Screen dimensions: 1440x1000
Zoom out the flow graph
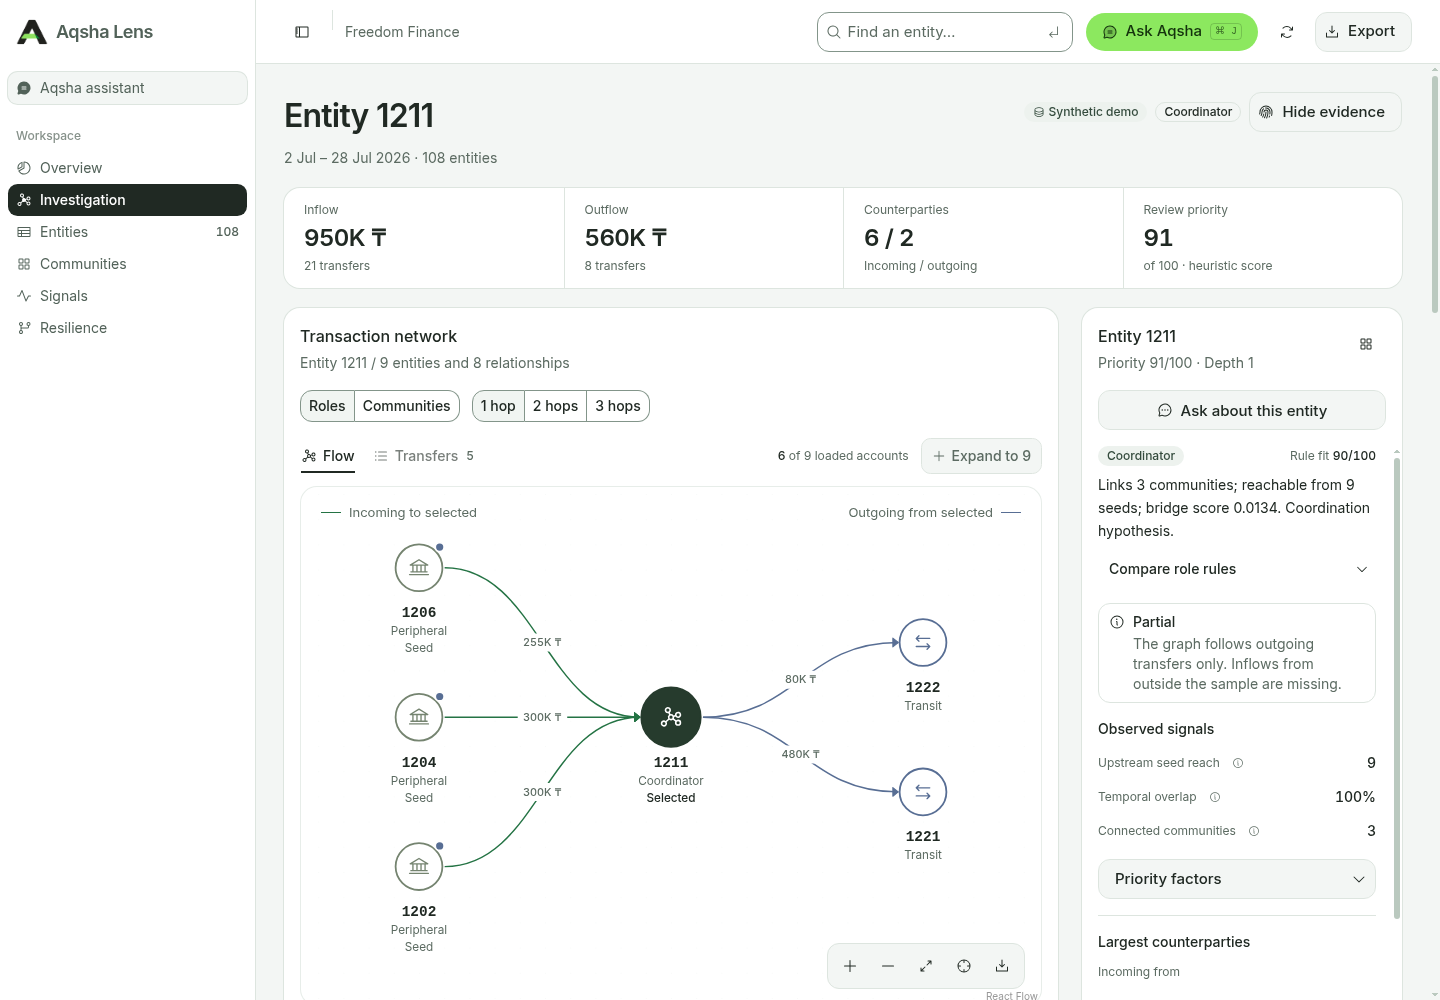[x=888, y=966]
